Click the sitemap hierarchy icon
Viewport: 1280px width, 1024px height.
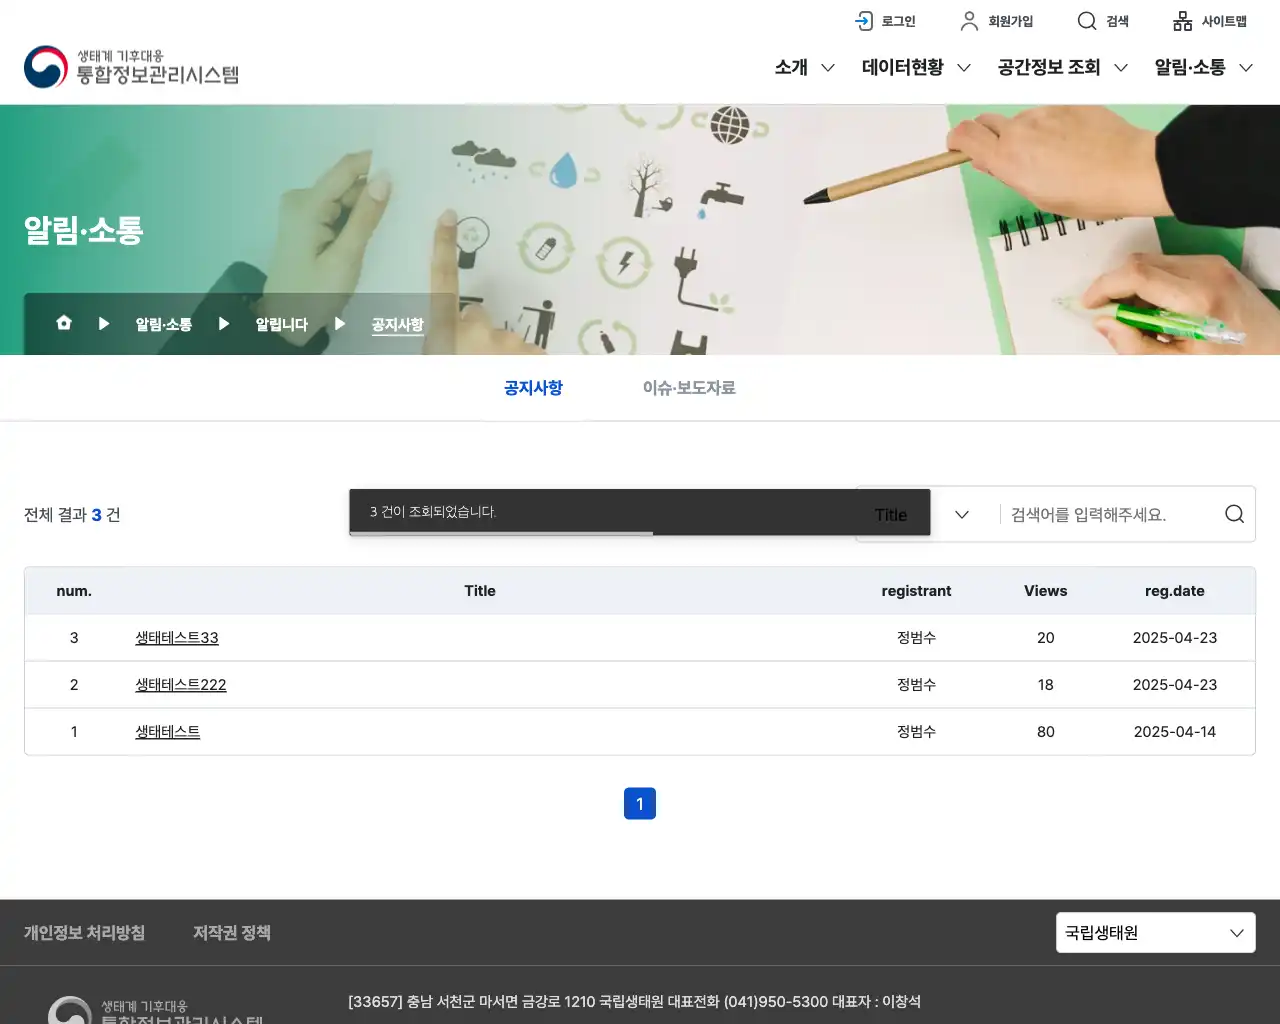(x=1183, y=21)
